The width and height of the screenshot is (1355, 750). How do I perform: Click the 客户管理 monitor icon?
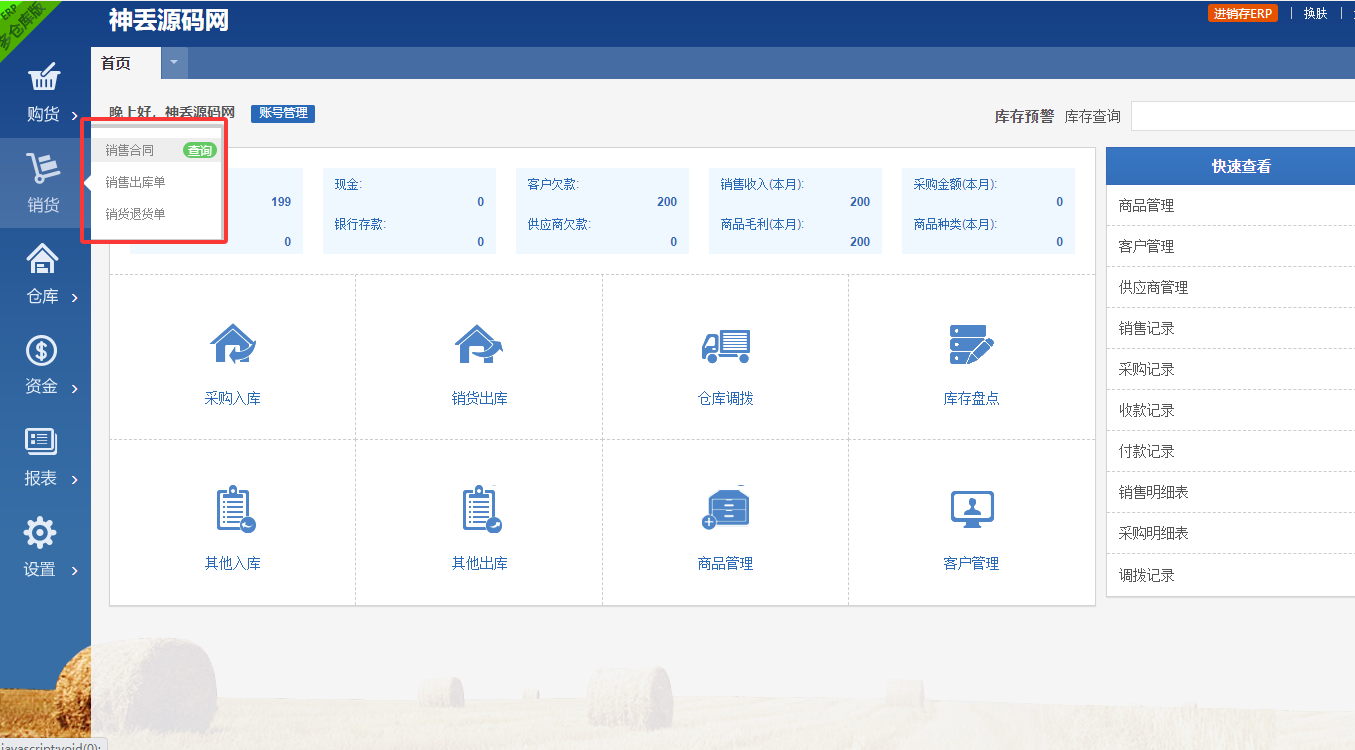pos(971,509)
